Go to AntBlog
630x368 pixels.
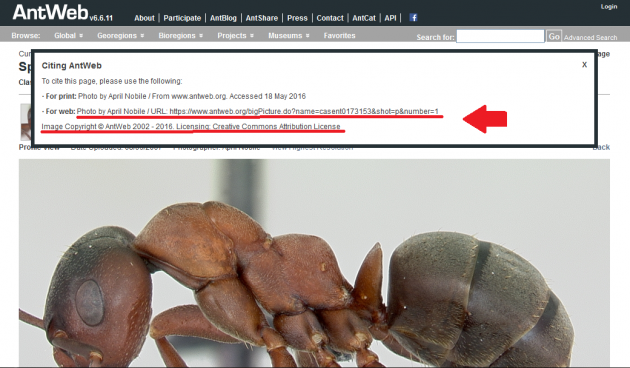point(223,18)
